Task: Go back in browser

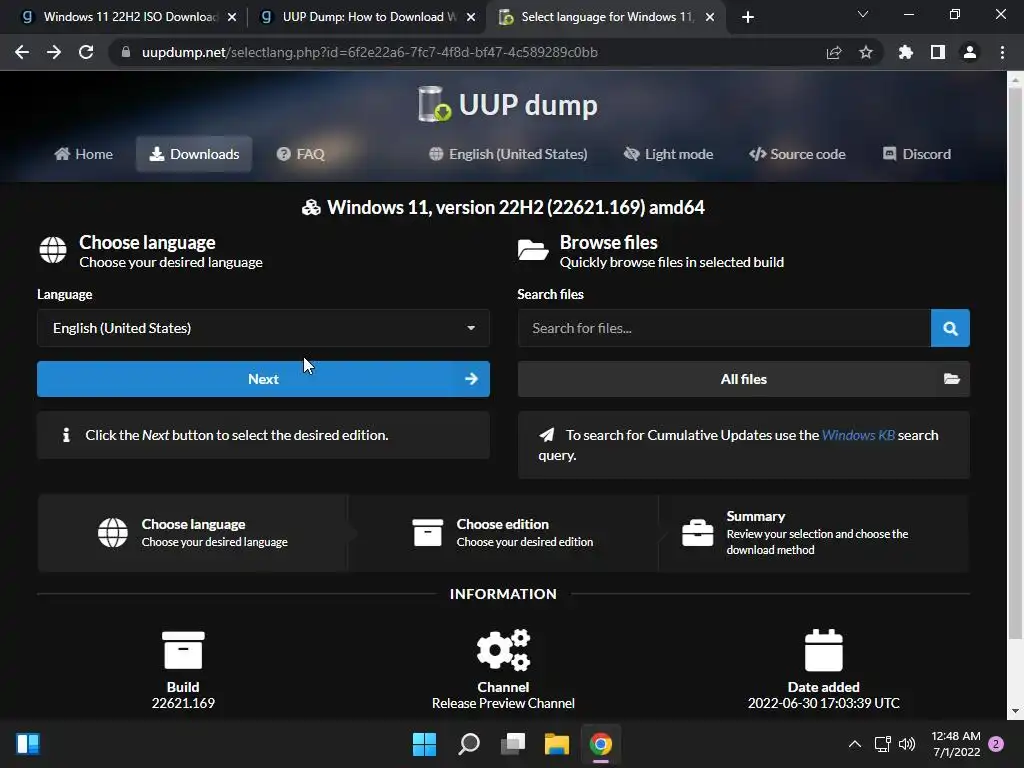Action: pos(22,52)
